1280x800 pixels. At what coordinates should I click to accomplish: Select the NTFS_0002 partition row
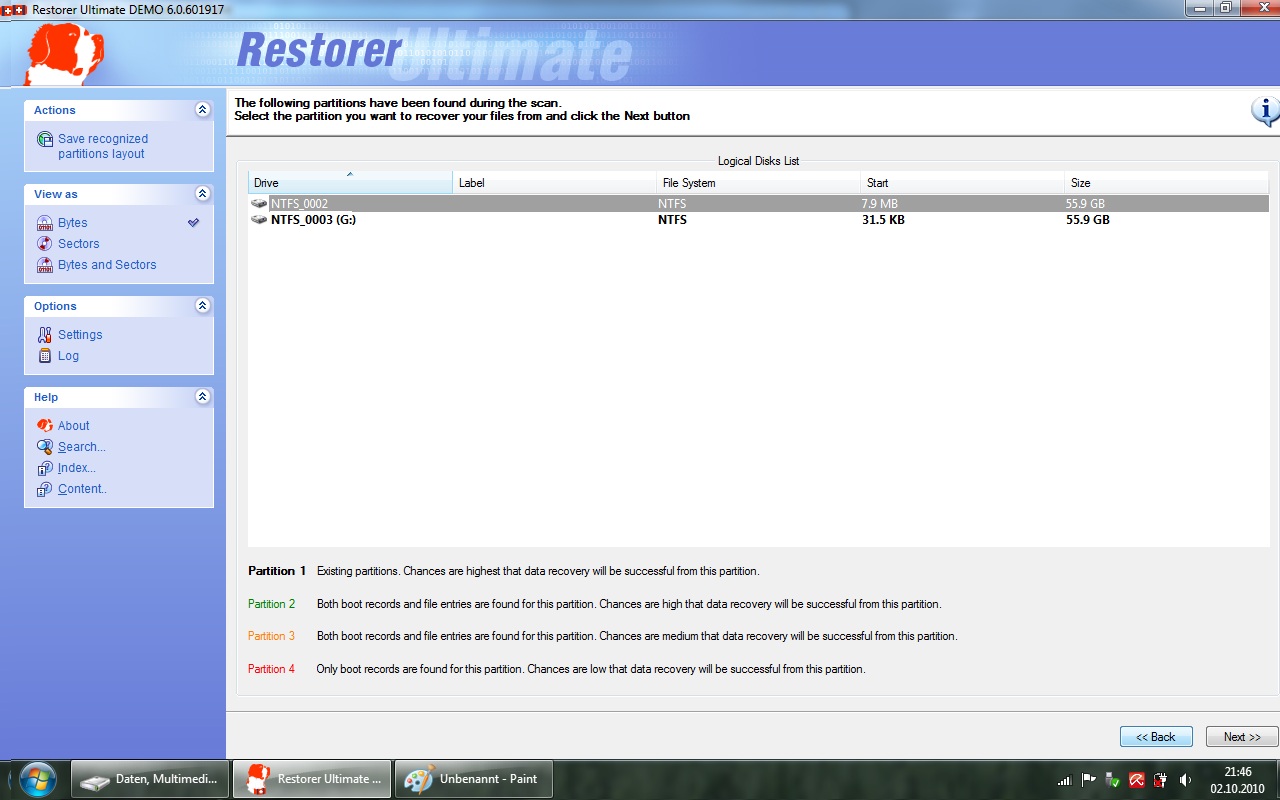click(758, 203)
